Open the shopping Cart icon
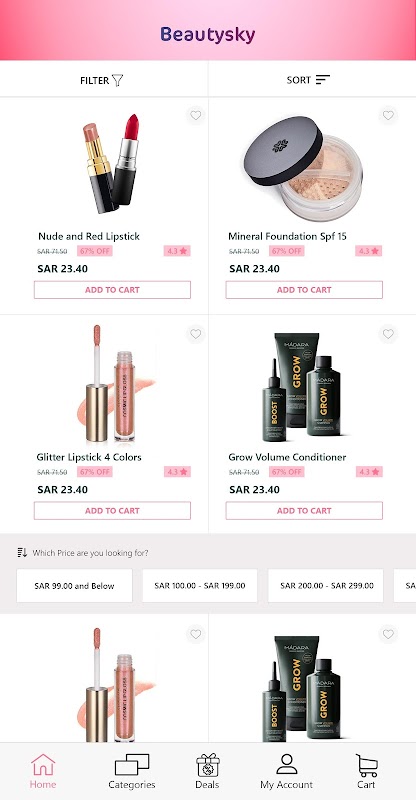Image resolution: width=416 pixels, height=800 pixels. tap(366, 765)
